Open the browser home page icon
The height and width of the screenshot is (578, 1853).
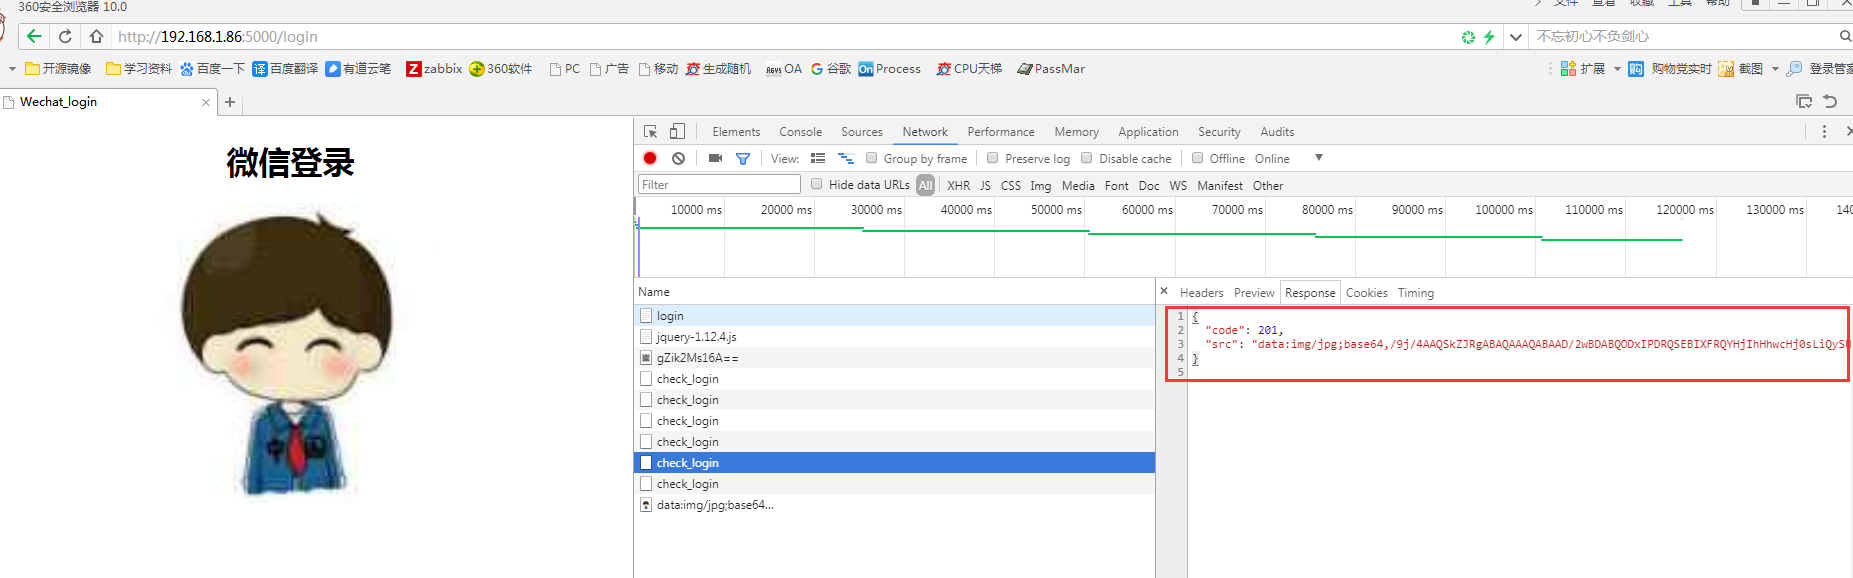coord(96,36)
